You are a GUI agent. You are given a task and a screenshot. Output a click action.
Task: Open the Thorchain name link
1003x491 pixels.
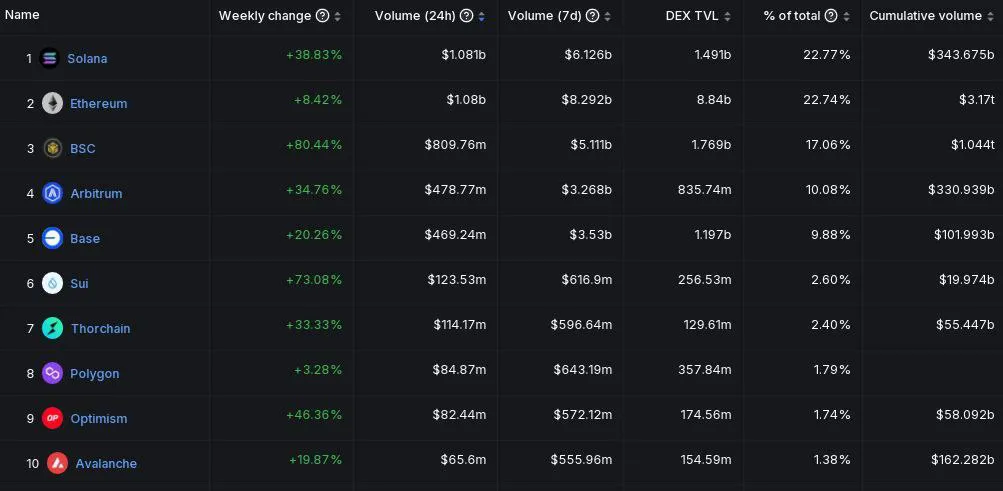pyautogui.click(x=100, y=329)
